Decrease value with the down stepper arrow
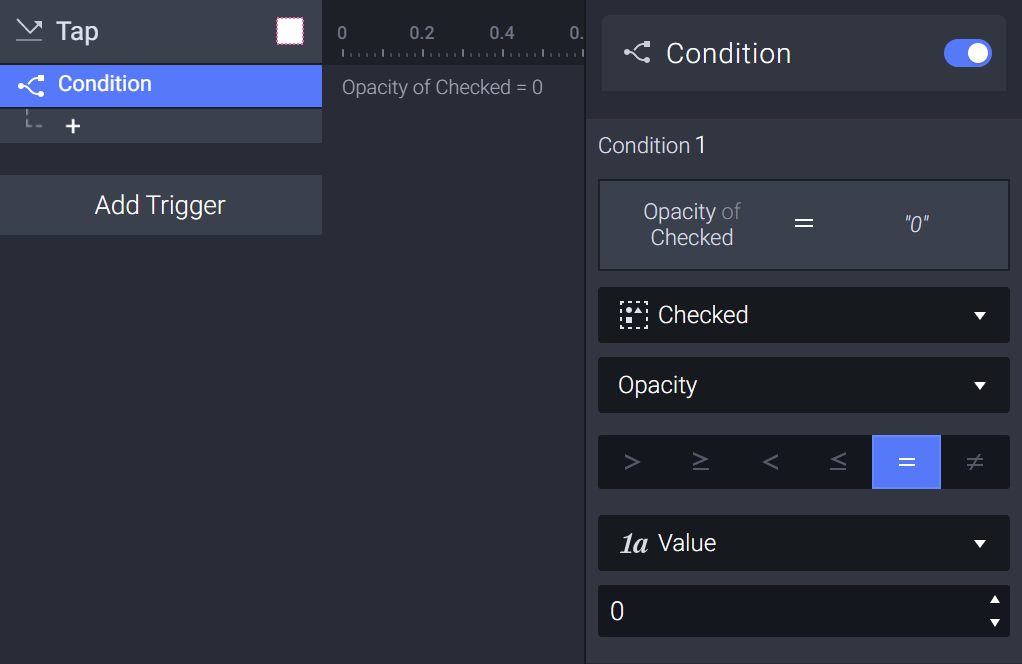This screenshot has width=1022, height=664. tap(995, 623)
